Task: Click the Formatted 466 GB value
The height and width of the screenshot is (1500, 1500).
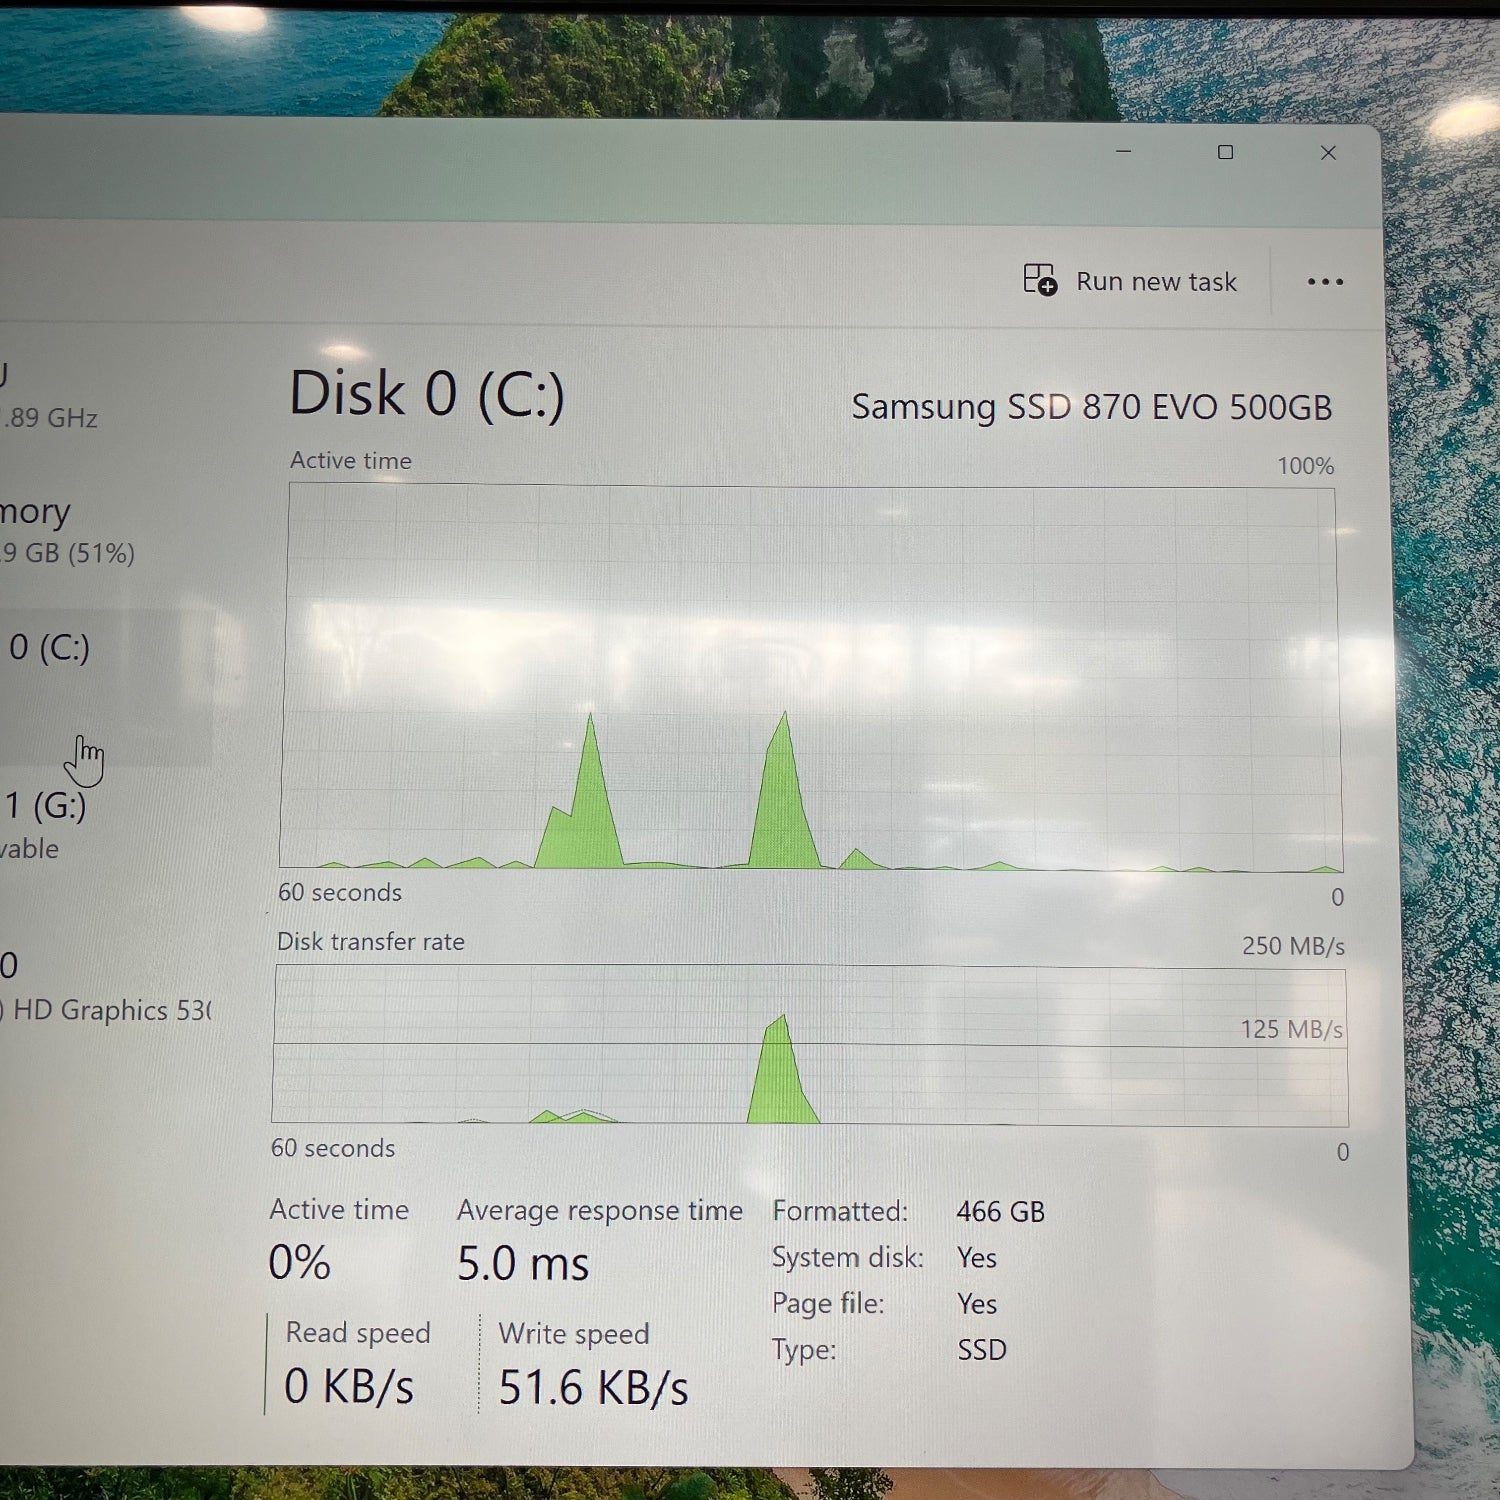Action: [x=998, y=1211]
